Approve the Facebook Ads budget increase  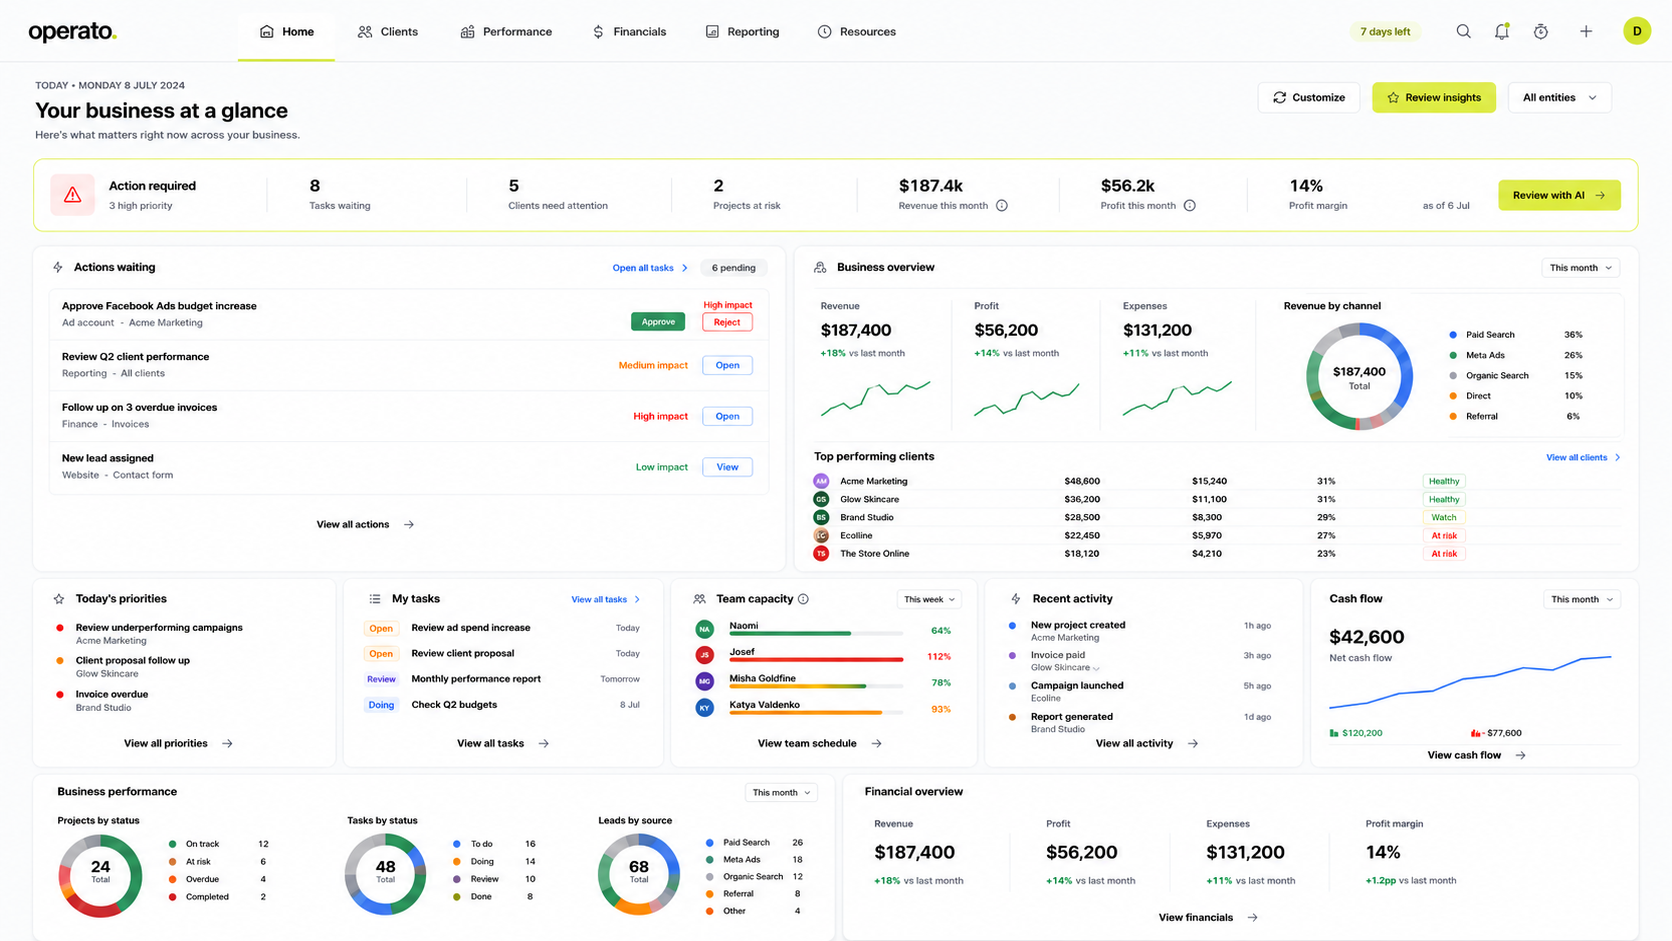[x=658, y=322]
